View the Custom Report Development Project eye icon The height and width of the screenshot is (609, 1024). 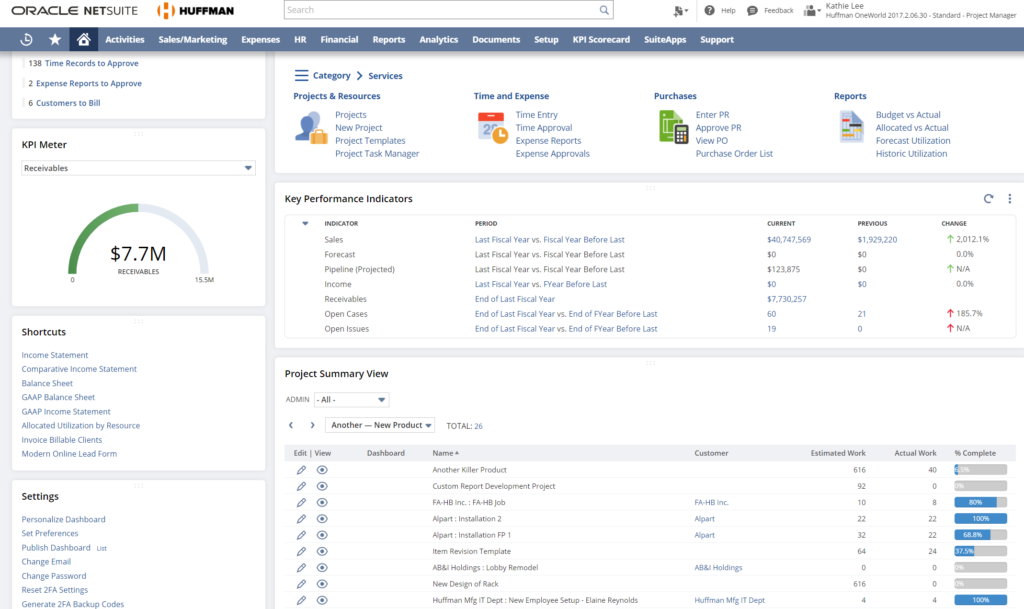tap(322, 486)
